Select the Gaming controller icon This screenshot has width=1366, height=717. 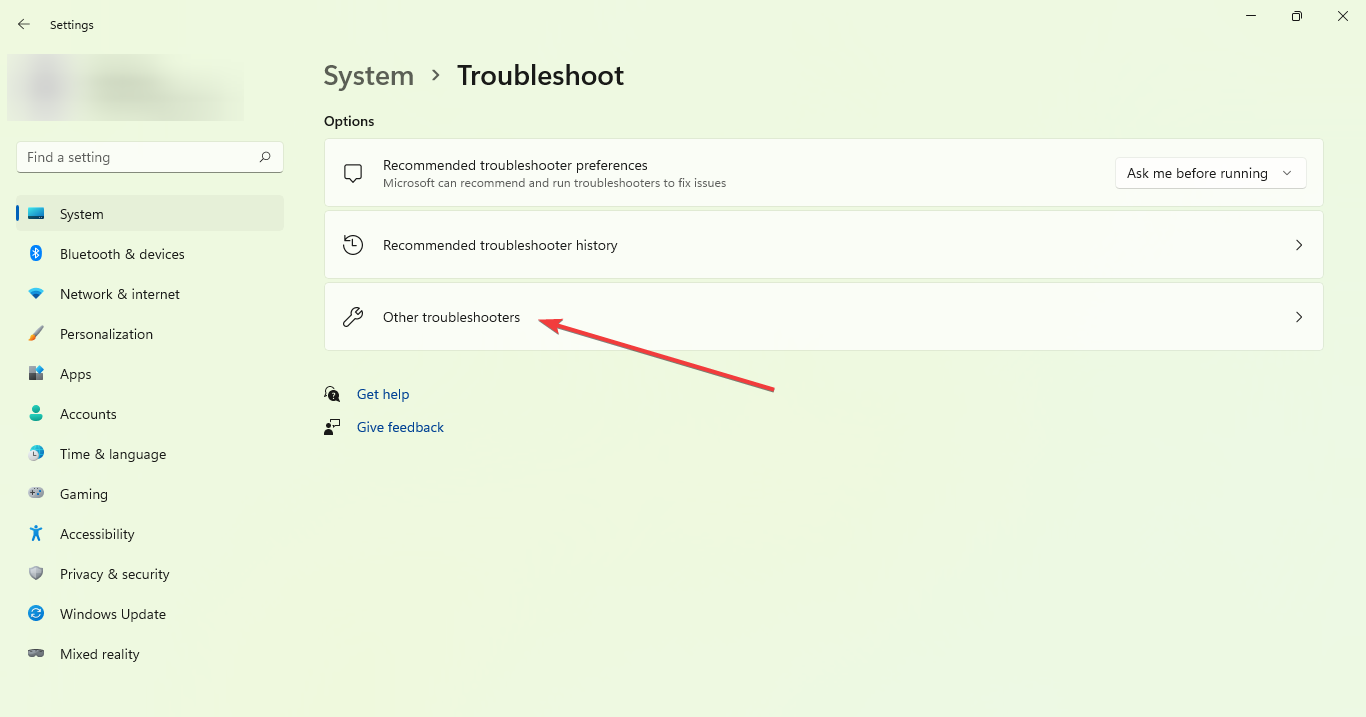[x=36, y=494]
